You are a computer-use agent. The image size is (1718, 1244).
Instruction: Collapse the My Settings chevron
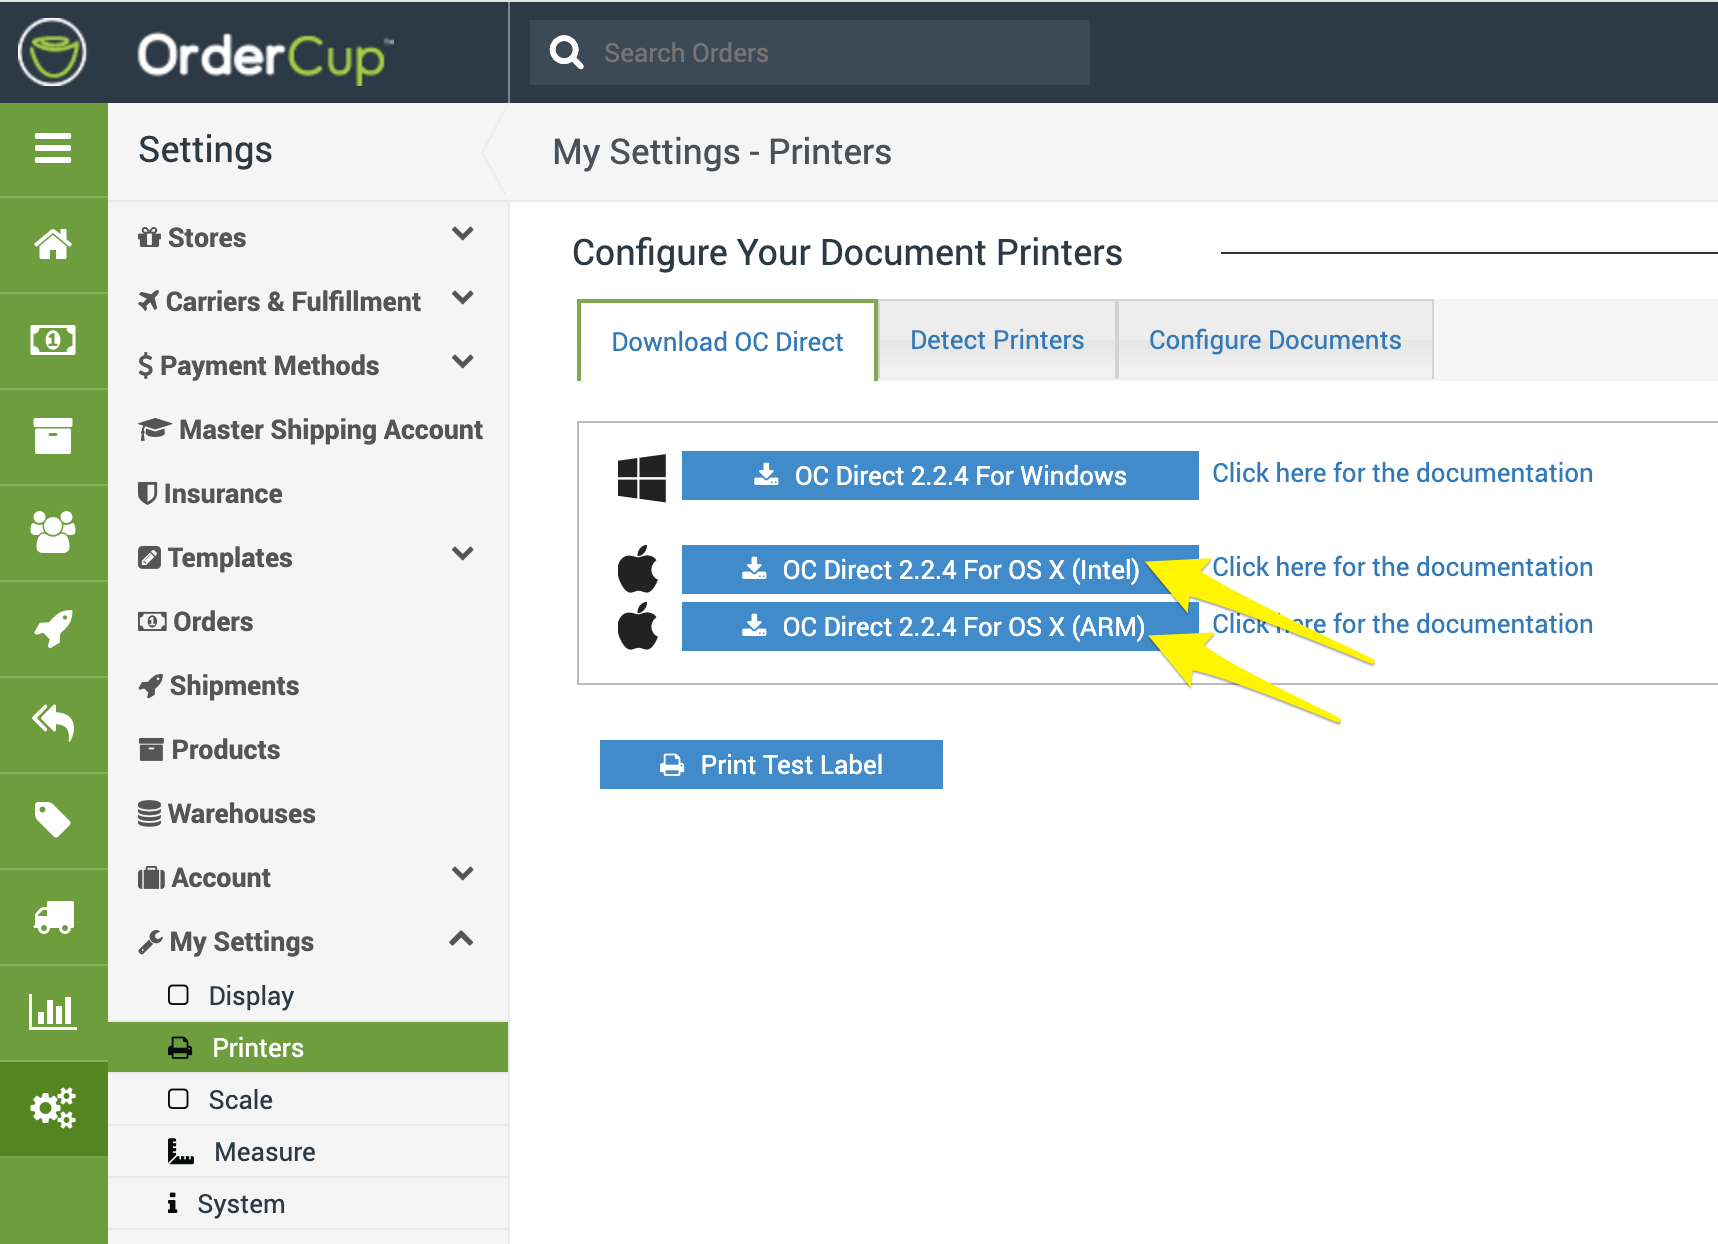[x=461, y=938]
